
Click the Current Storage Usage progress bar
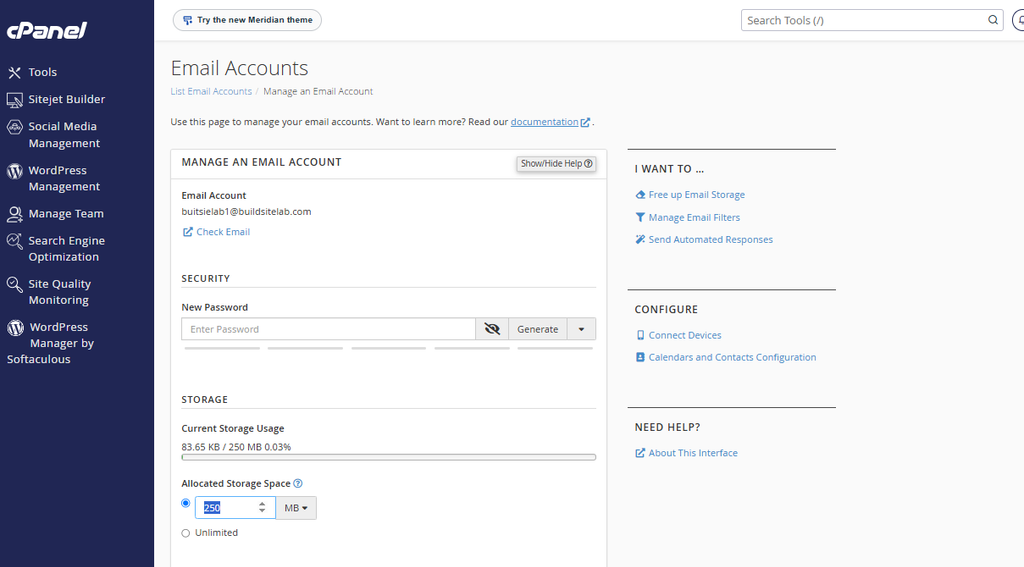389,457
